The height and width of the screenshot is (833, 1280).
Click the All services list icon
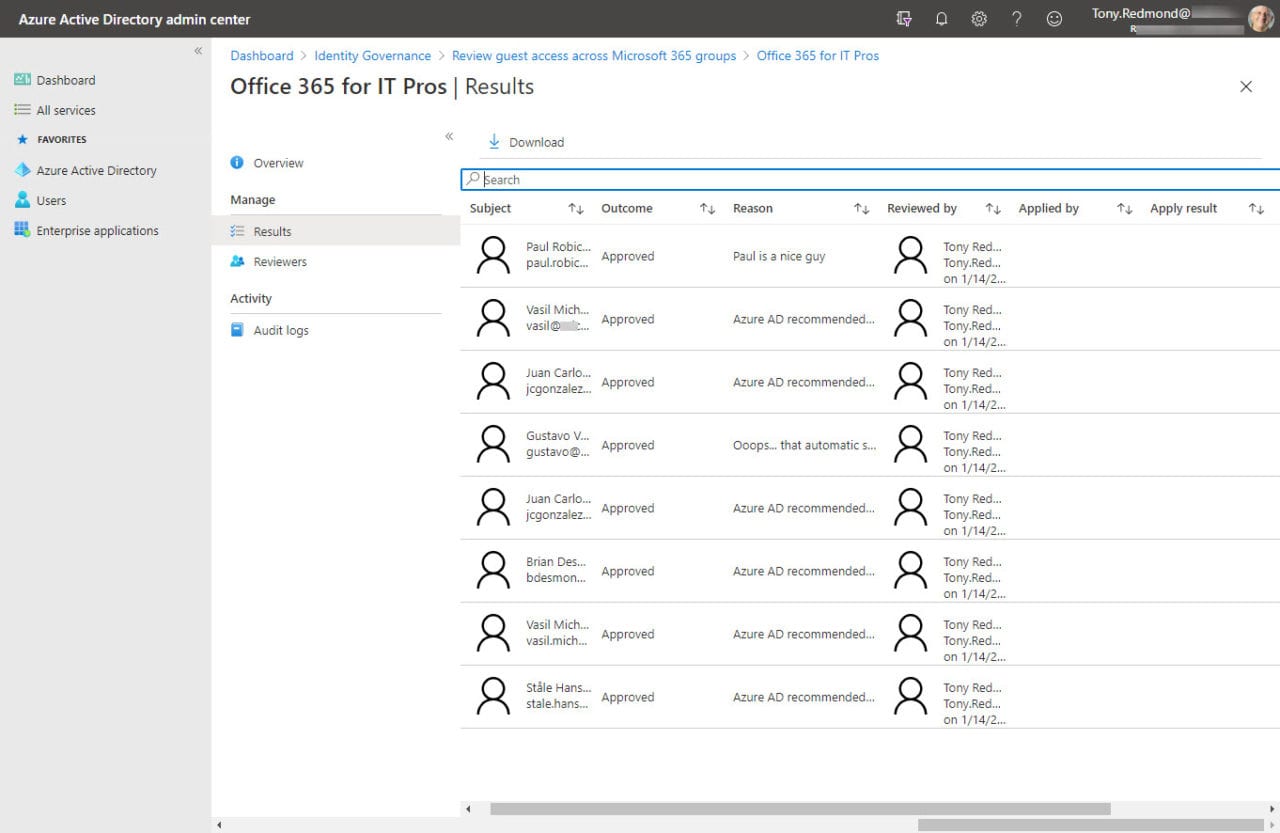click(x=22, y=110)
